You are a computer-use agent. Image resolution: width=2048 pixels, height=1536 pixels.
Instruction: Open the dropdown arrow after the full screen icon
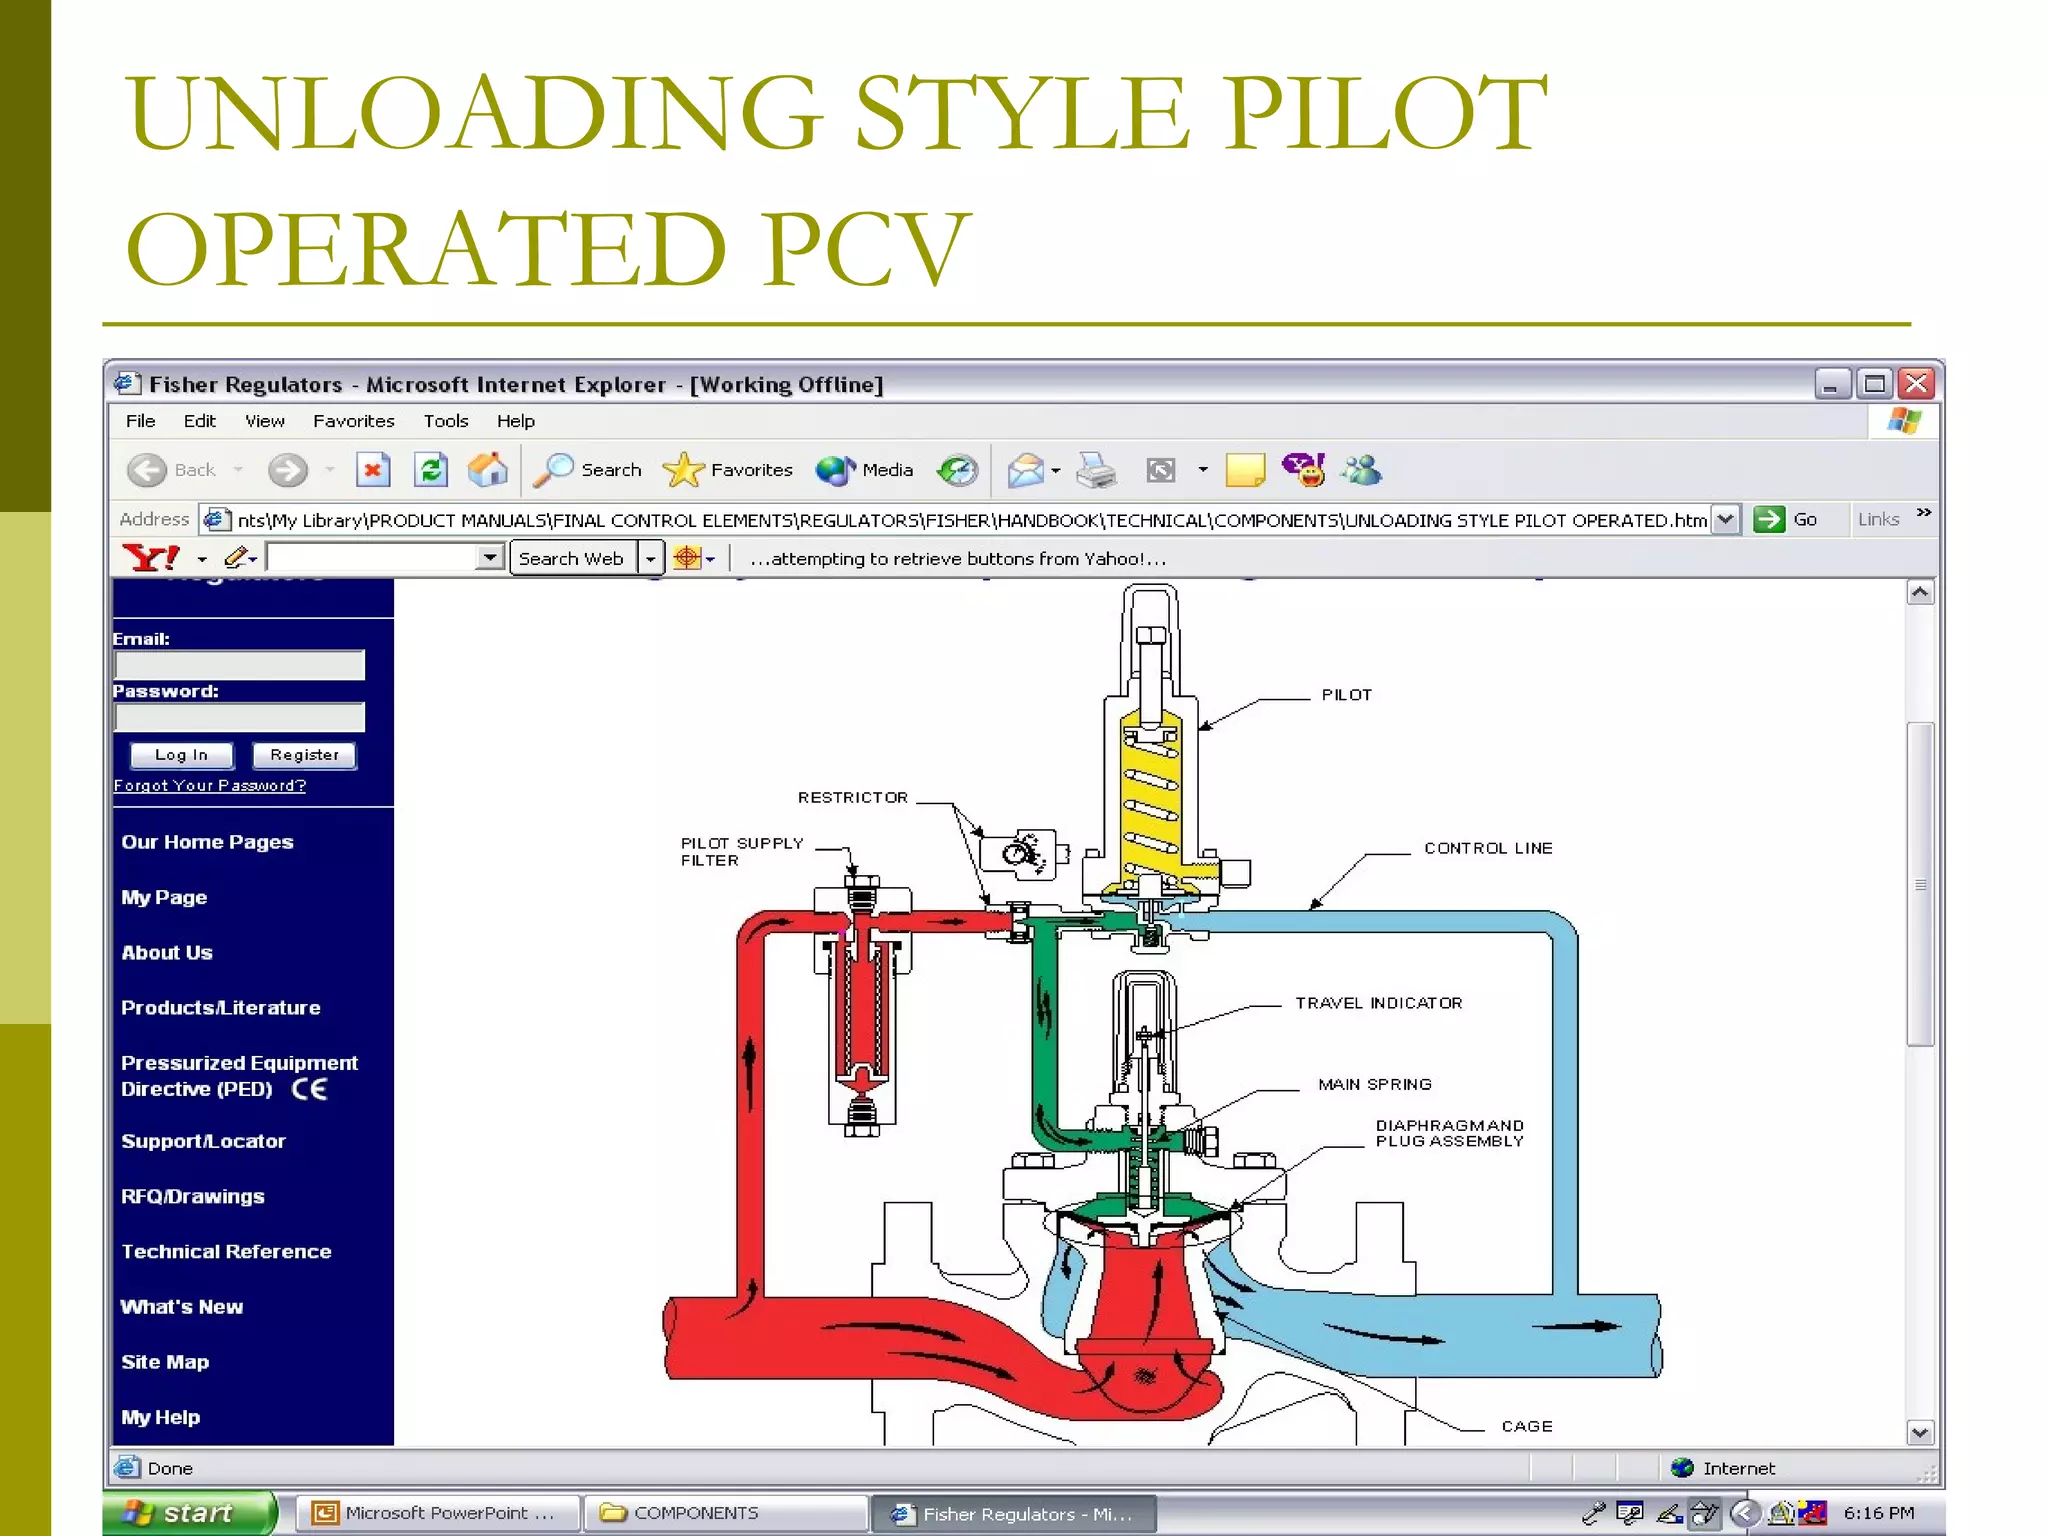point(1203,470)
